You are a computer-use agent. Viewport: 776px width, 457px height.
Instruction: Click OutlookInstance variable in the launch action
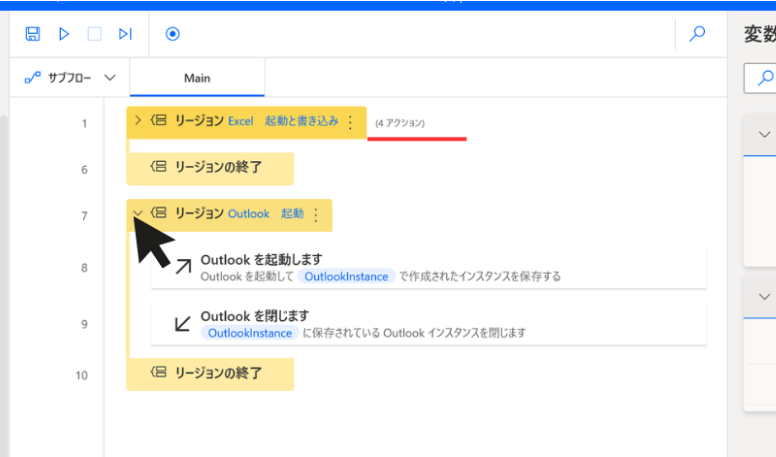tap(346, 276)
